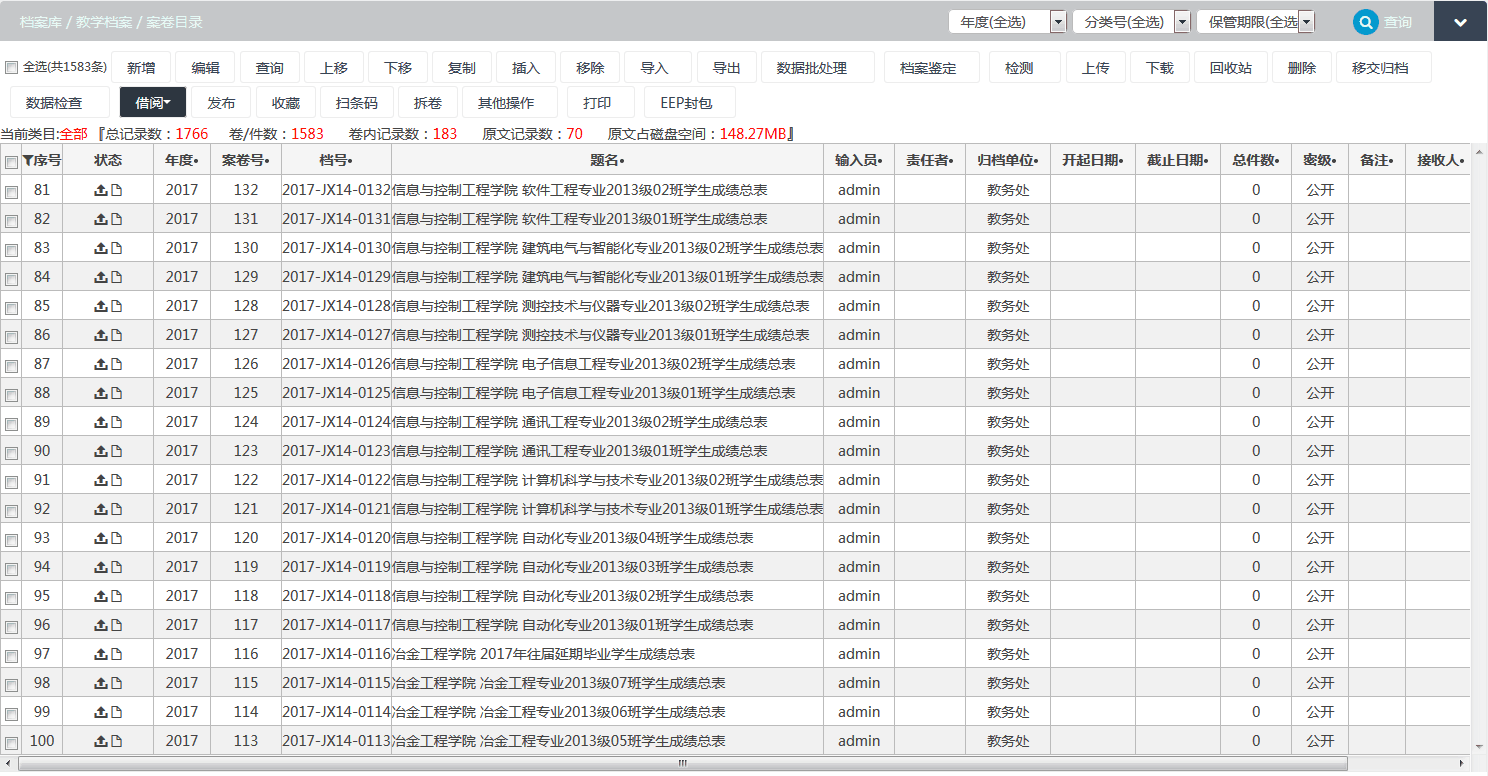Sort by the 题名 column header

(x=607, y=160)
